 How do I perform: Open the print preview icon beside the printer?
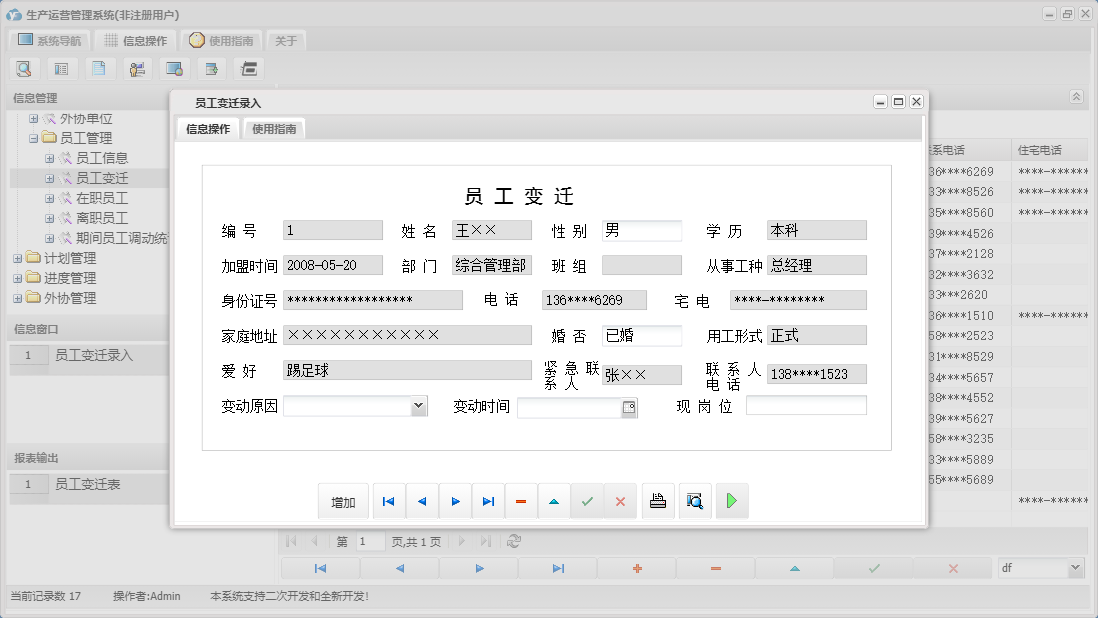click(x=695, y=501)
